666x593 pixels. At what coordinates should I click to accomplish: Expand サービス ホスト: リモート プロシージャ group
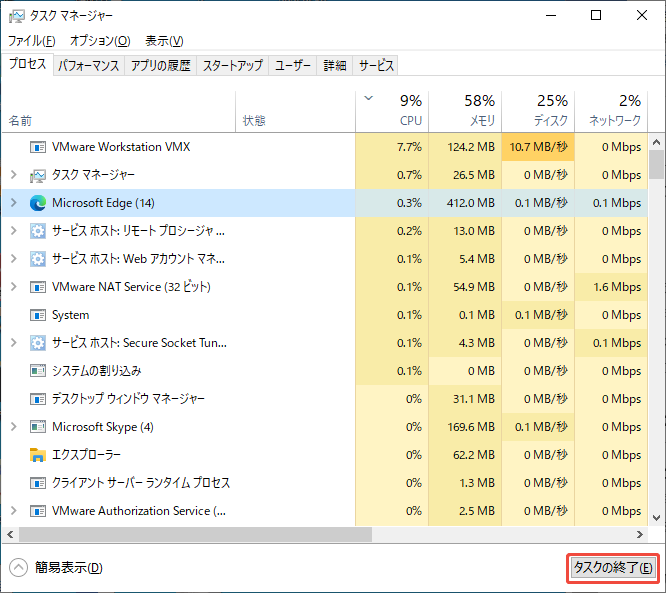(14, 231)
